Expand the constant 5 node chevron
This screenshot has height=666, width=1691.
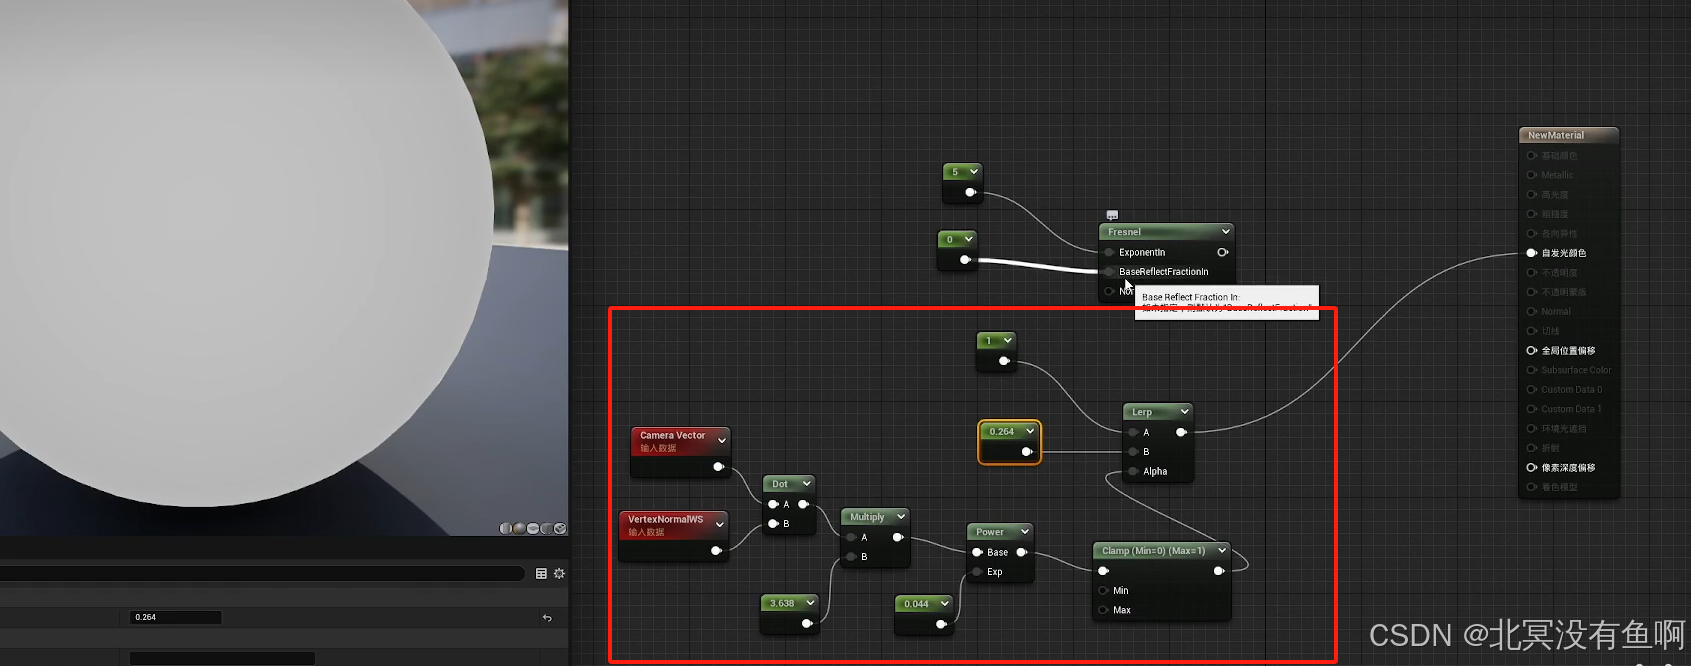coord(973,171)
